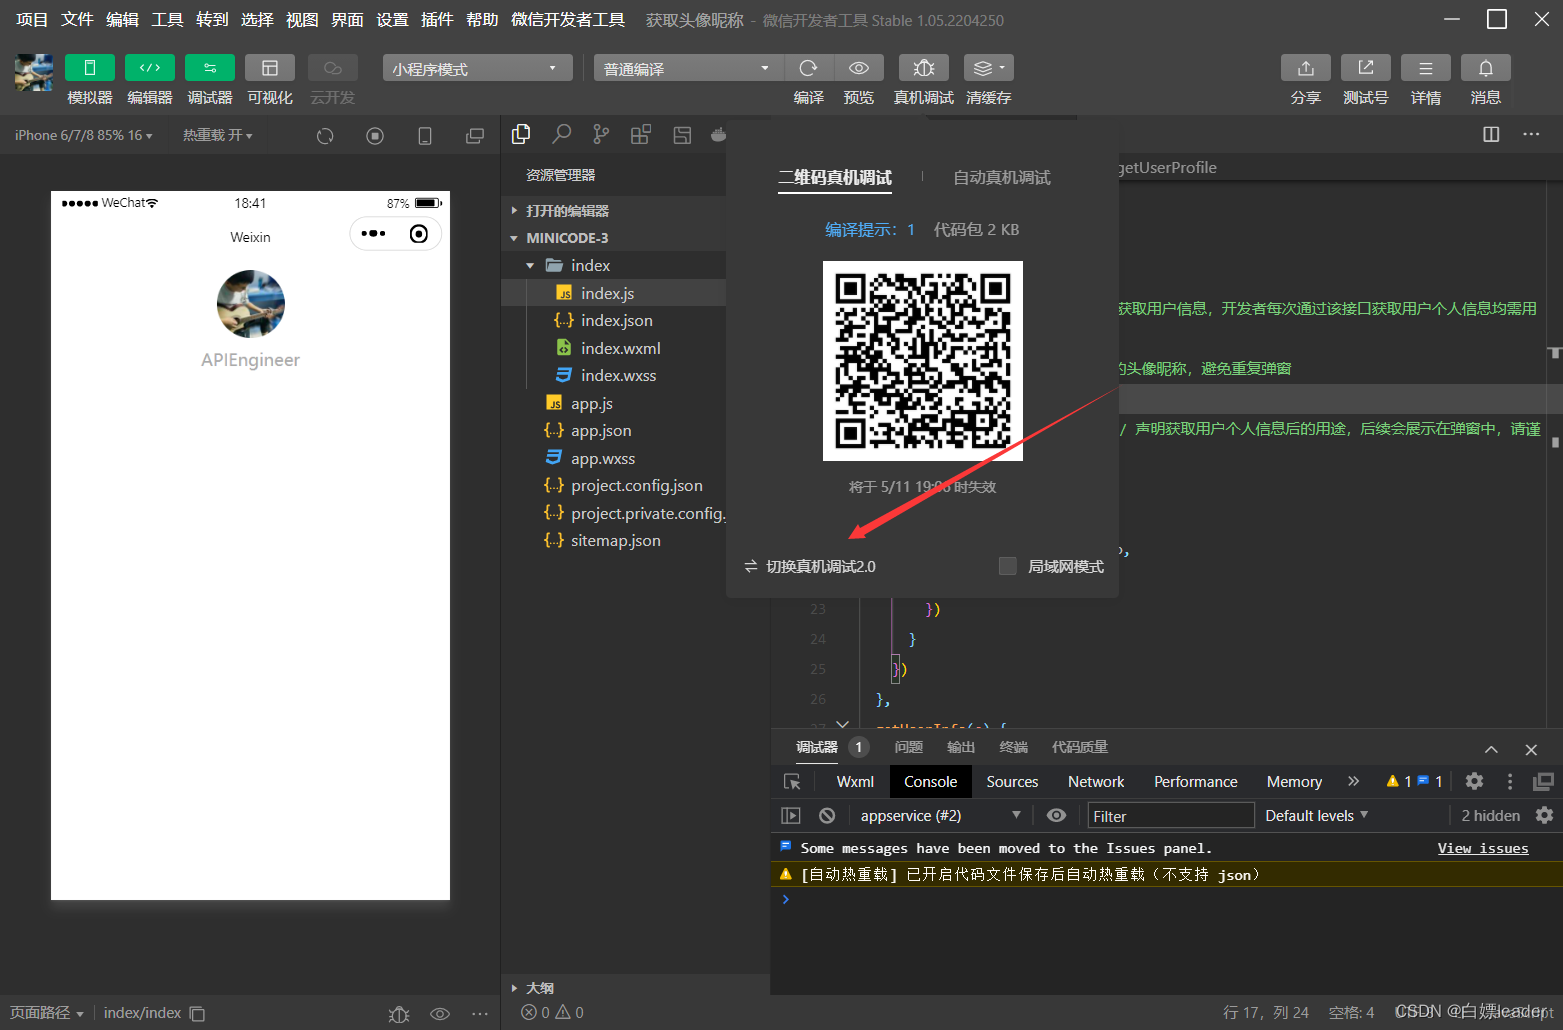Open the Tools (工具) menu

(167, 19)
